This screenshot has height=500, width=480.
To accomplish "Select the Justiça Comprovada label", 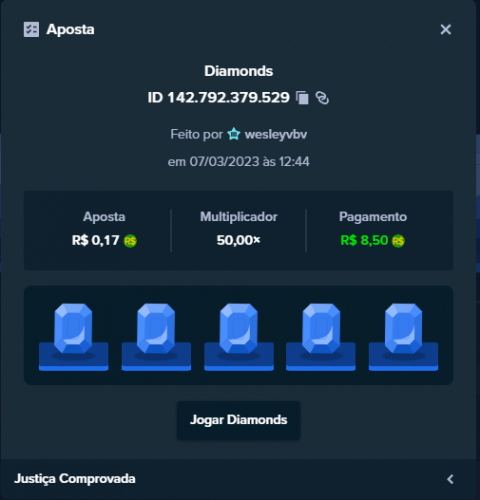I will click(75, 479).
